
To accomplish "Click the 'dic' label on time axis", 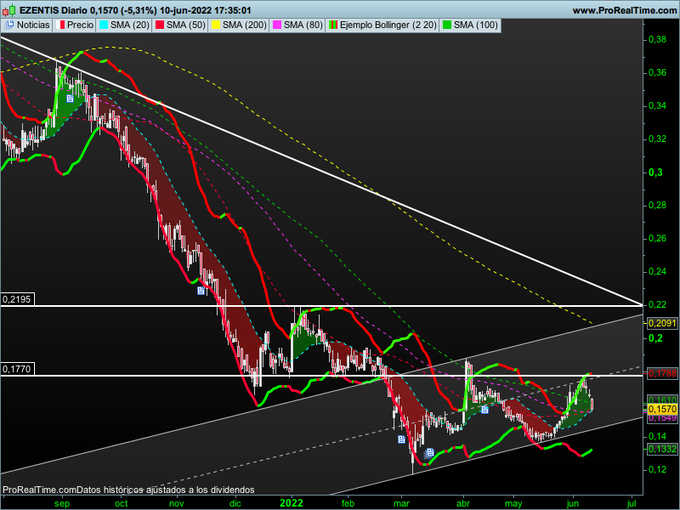I will click(x=235, y=503).
